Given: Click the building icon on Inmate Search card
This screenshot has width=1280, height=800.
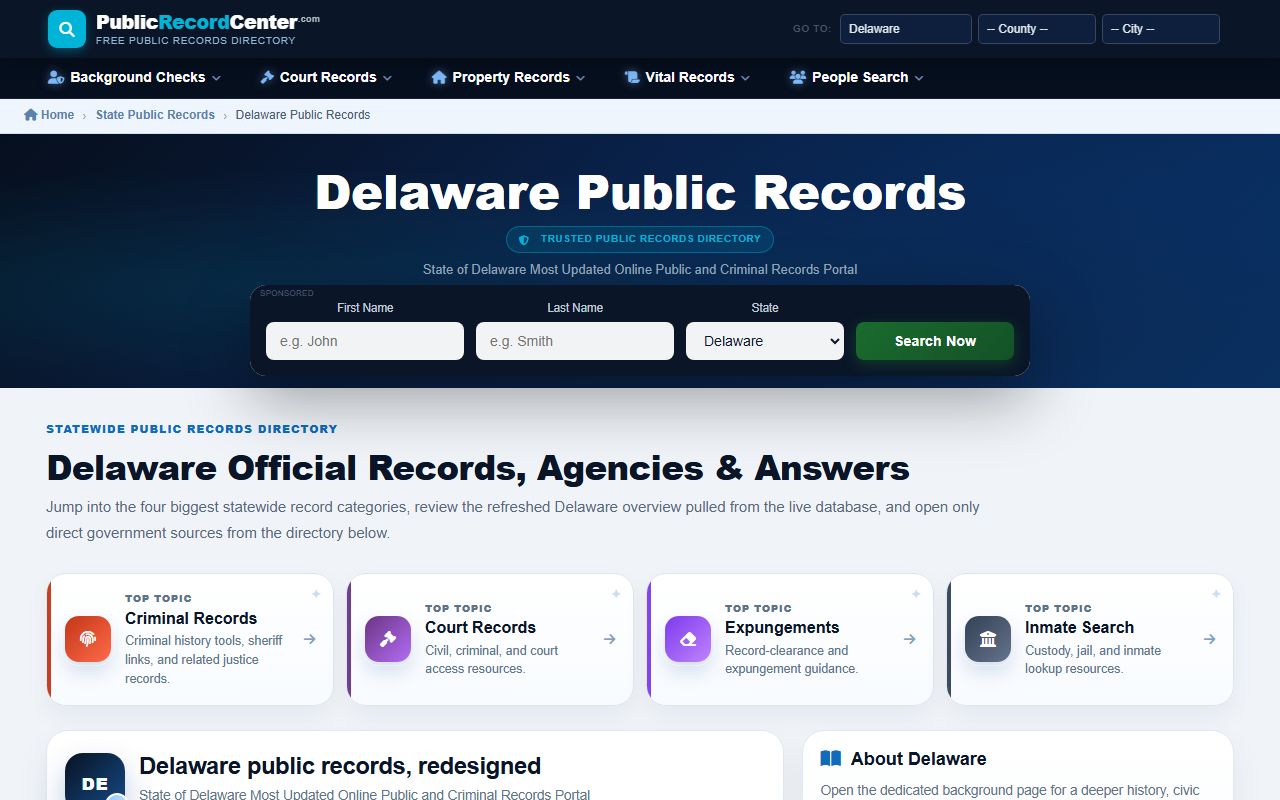Looking at the screenshot, I should [988, 639].
